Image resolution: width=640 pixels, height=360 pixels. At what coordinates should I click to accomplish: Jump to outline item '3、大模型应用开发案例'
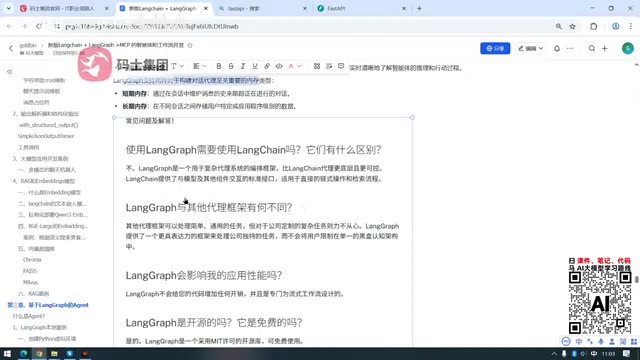click(x=40, y=159)
